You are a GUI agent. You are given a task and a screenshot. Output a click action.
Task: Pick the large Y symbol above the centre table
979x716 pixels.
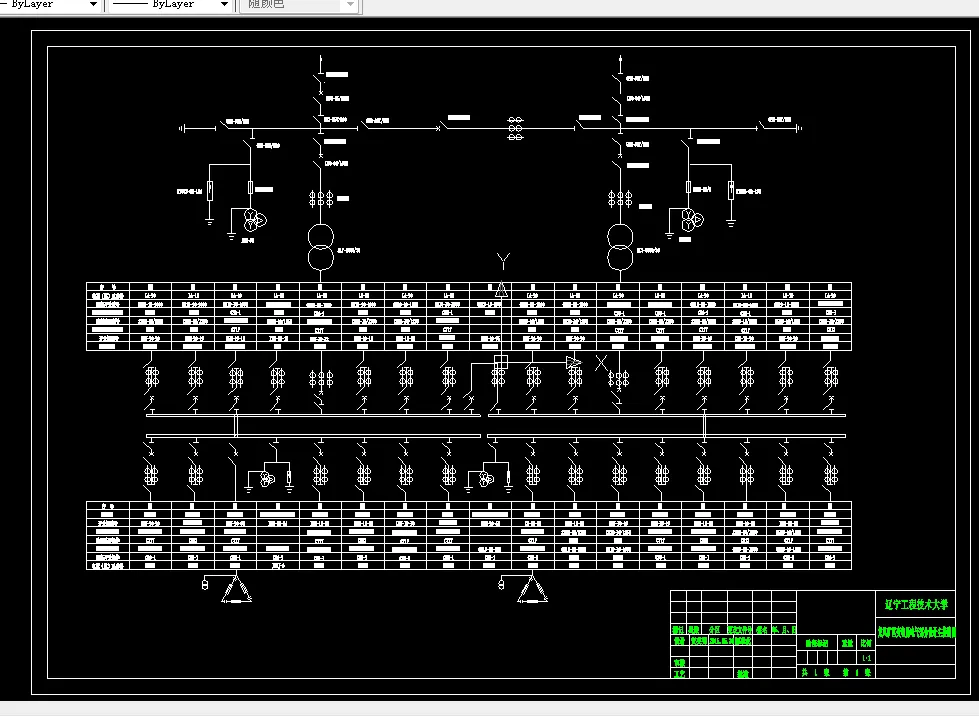[503, 261]
